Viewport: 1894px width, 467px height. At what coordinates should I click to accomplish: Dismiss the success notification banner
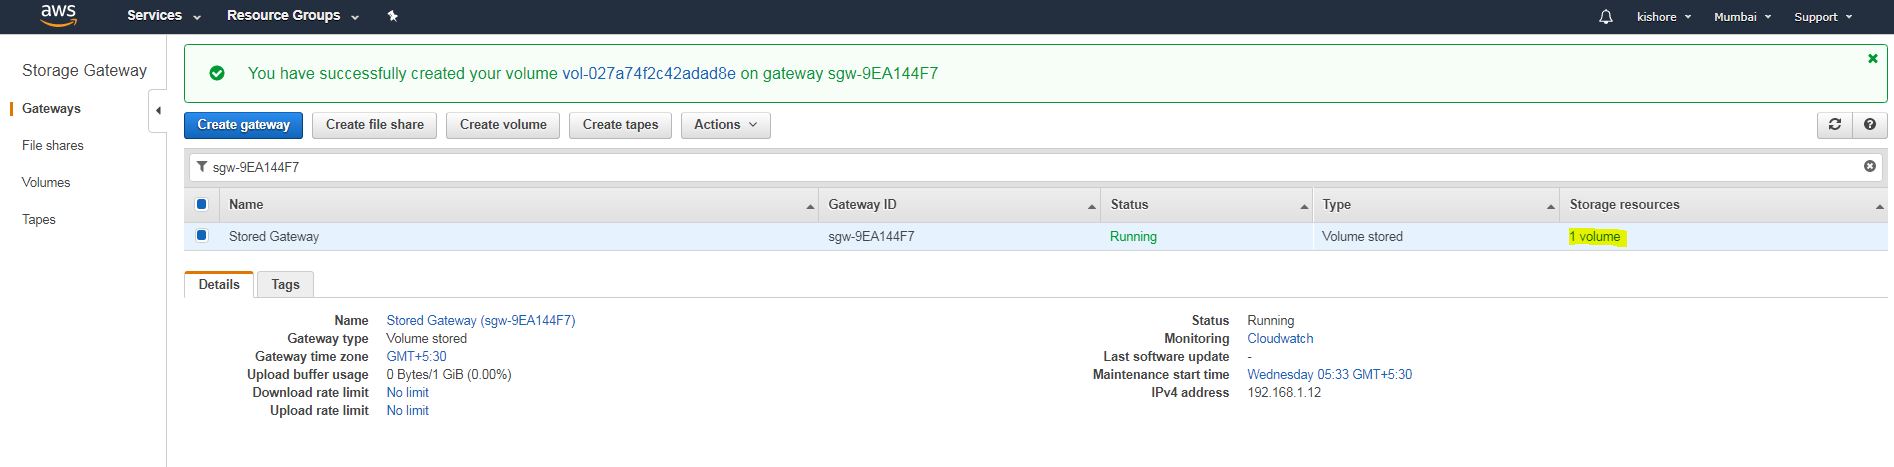pos(1873,59)
